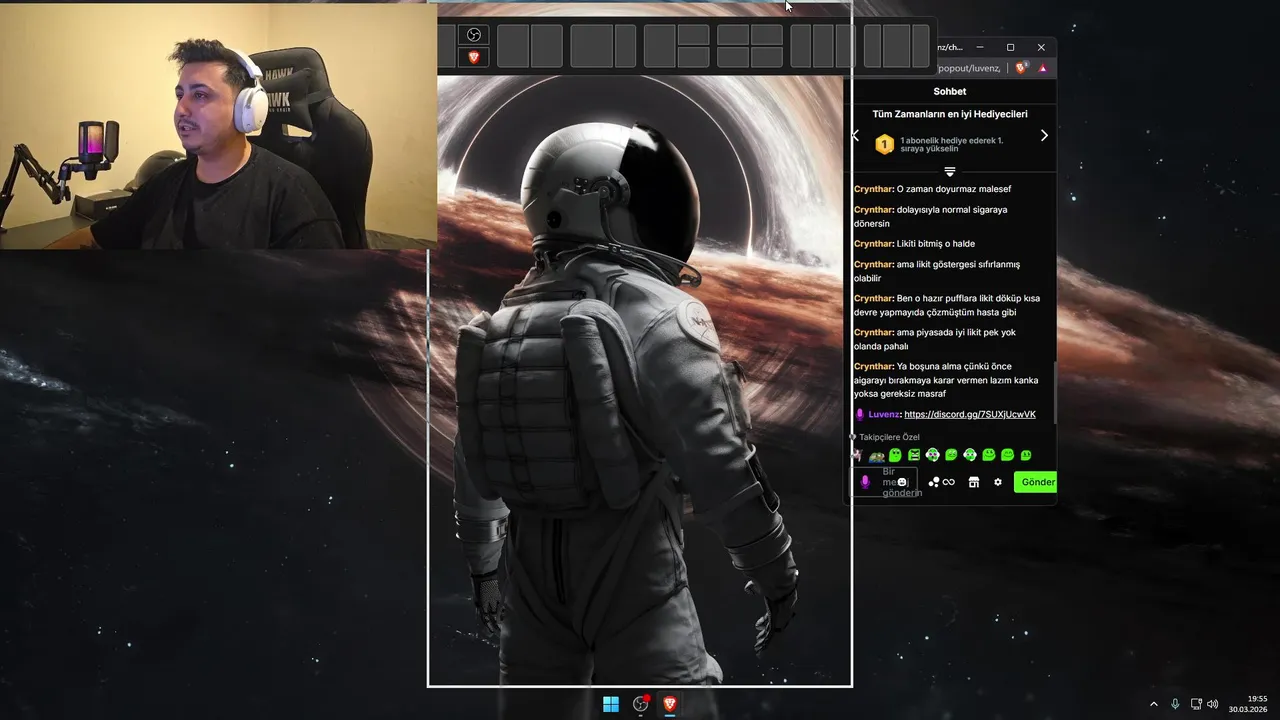The image size is (1280, 720).
Task: Open the chat shop icon
Action: tap(974, 482)
